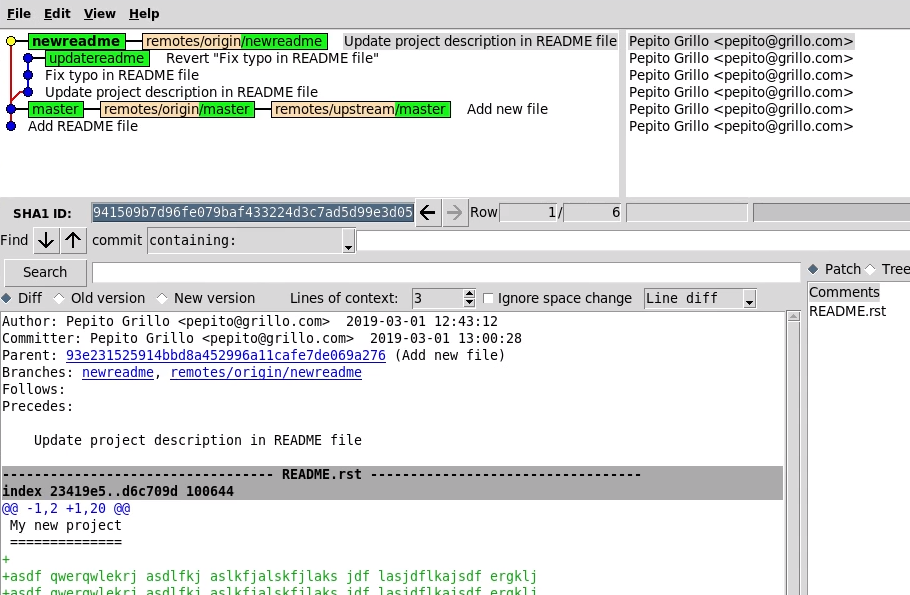Open the 'containing:' find type dropdown
Image resolution: width=910 pixels, height=595 pixels.
(x=251, y=241)
